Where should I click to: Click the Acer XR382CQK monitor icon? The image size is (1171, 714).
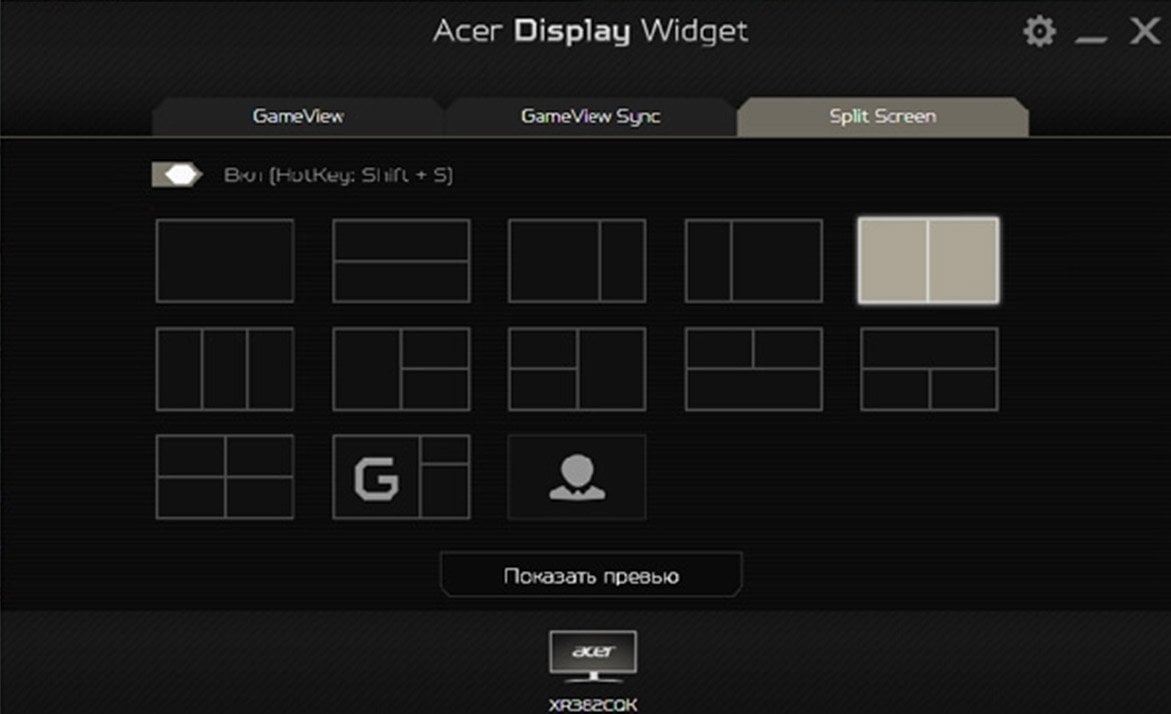point(593,656)
